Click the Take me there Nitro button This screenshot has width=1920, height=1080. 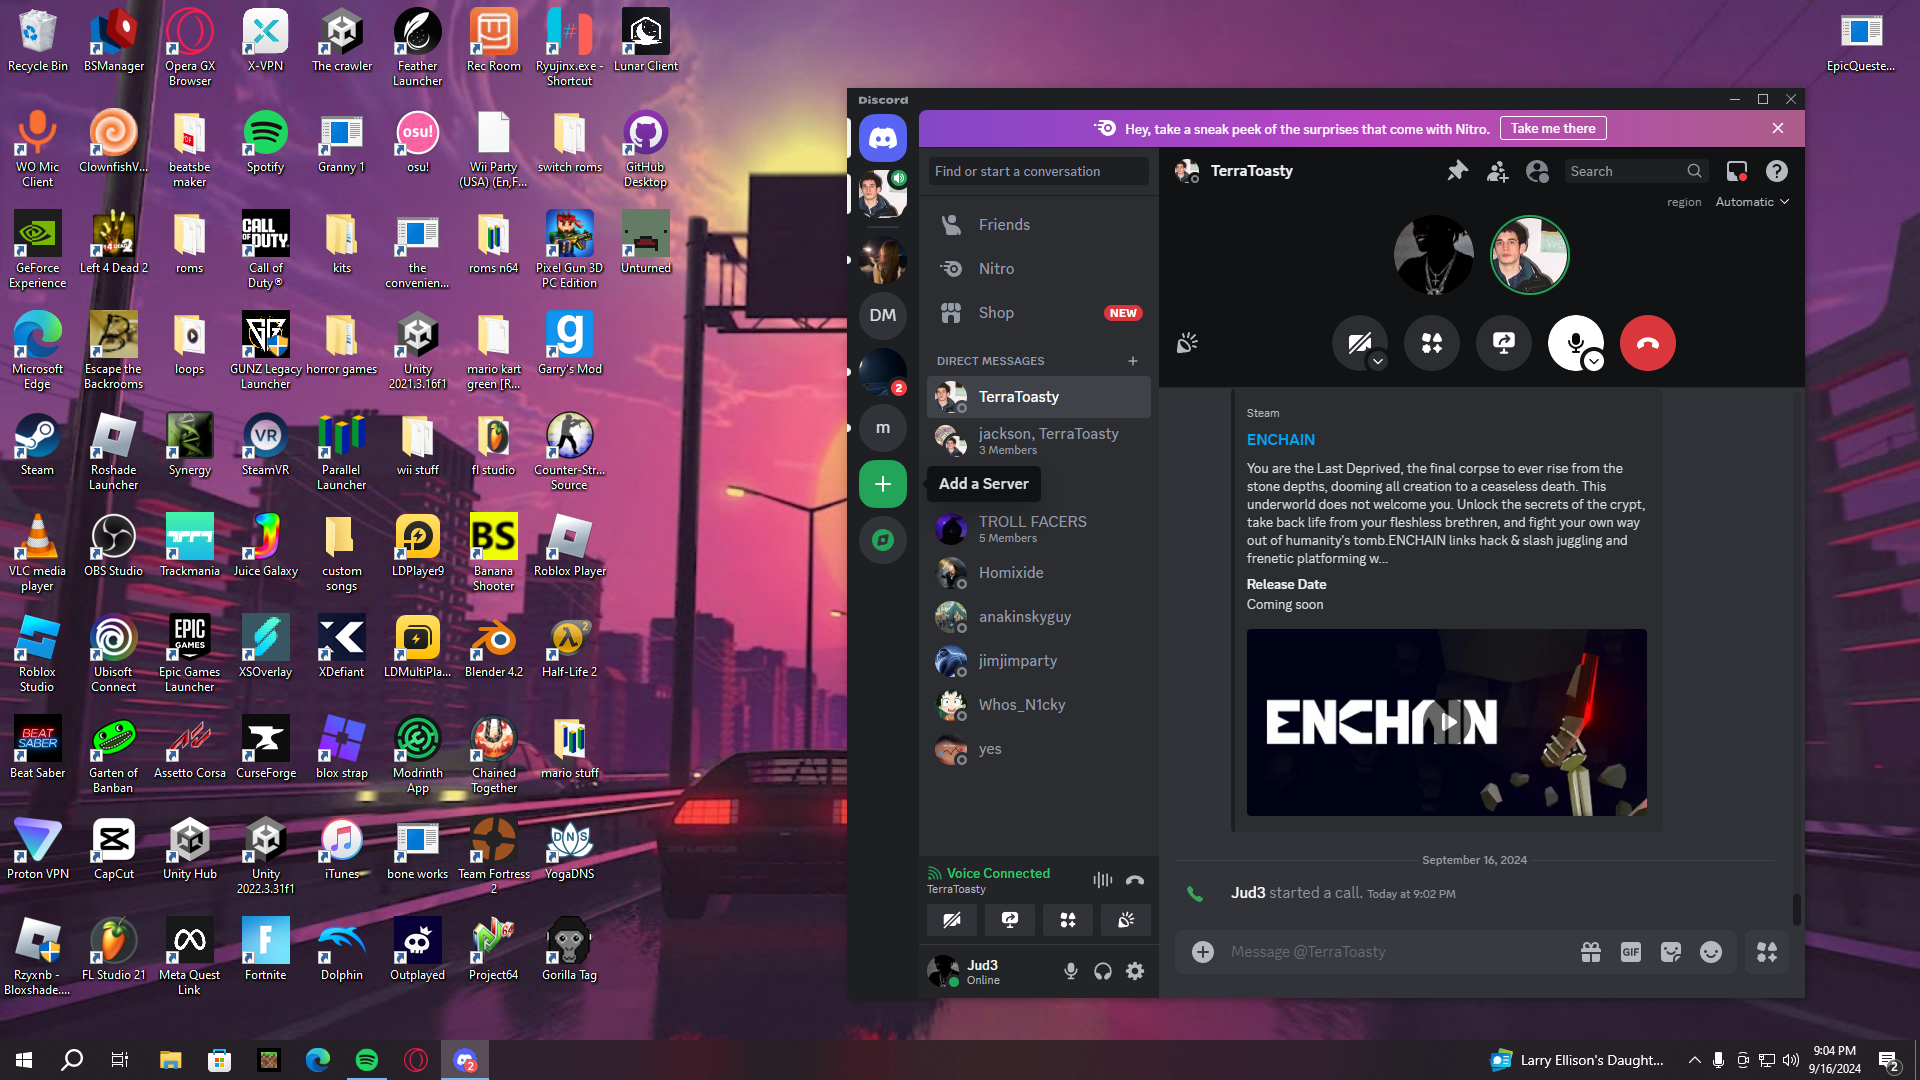click(1552, 128)
